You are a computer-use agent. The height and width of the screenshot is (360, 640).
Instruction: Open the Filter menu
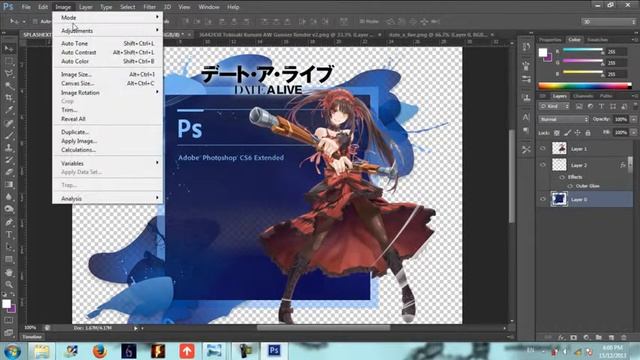(x=149, y=7)
